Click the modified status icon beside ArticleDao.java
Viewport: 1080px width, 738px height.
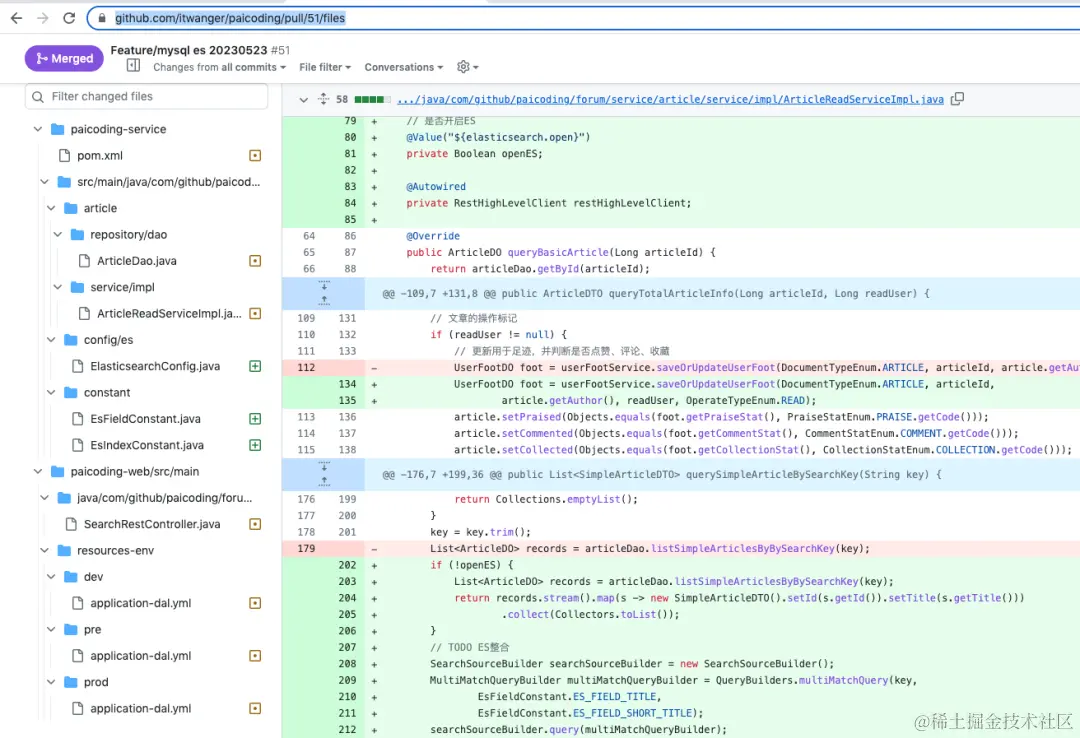tap(255, 261)
